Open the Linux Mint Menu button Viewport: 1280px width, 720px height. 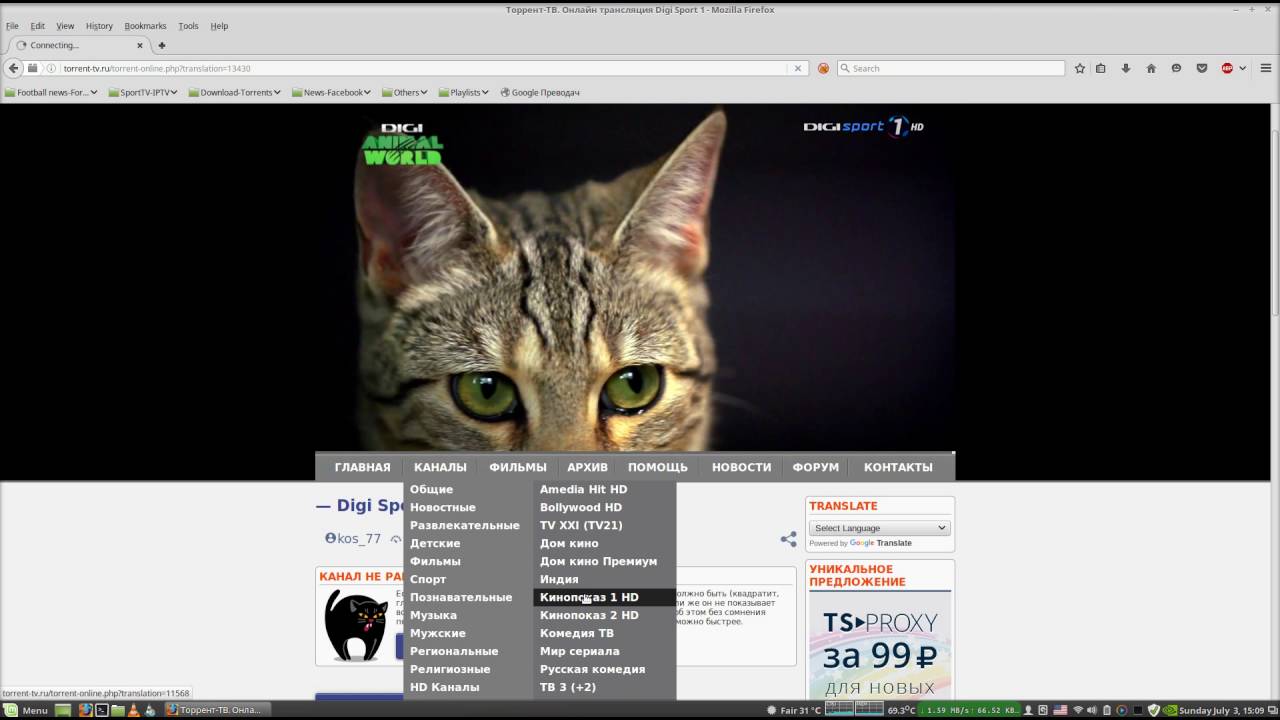click(x=25, y=710)
